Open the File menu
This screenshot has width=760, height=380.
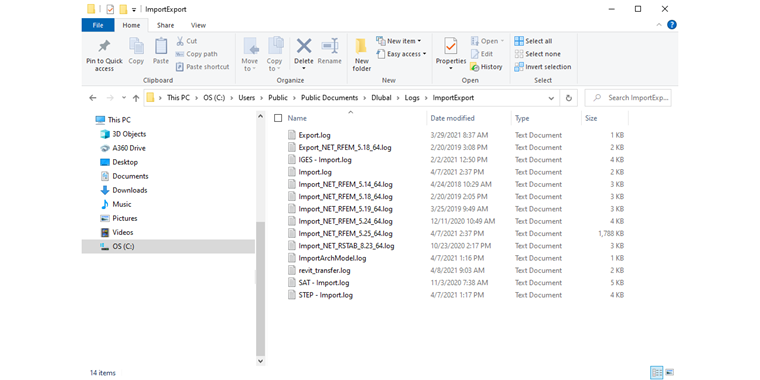pos(98,25)
